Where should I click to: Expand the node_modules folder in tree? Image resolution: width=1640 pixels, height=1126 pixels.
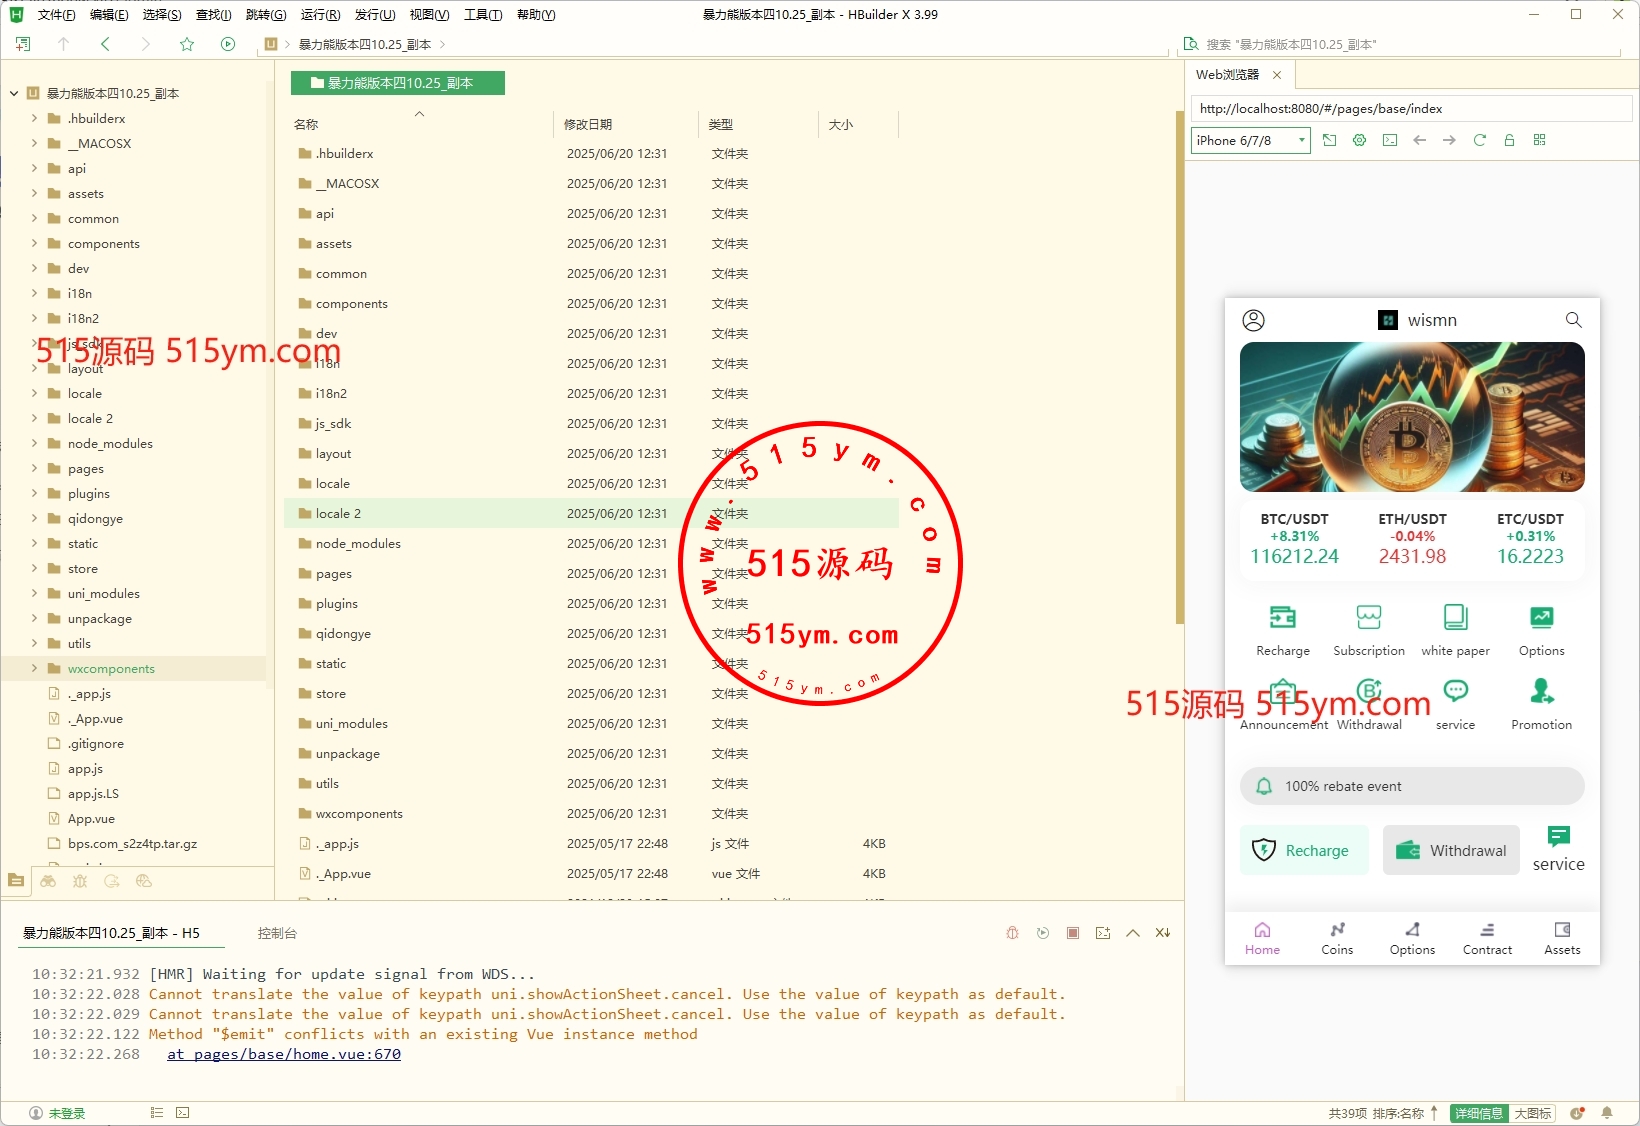(34, 443)
